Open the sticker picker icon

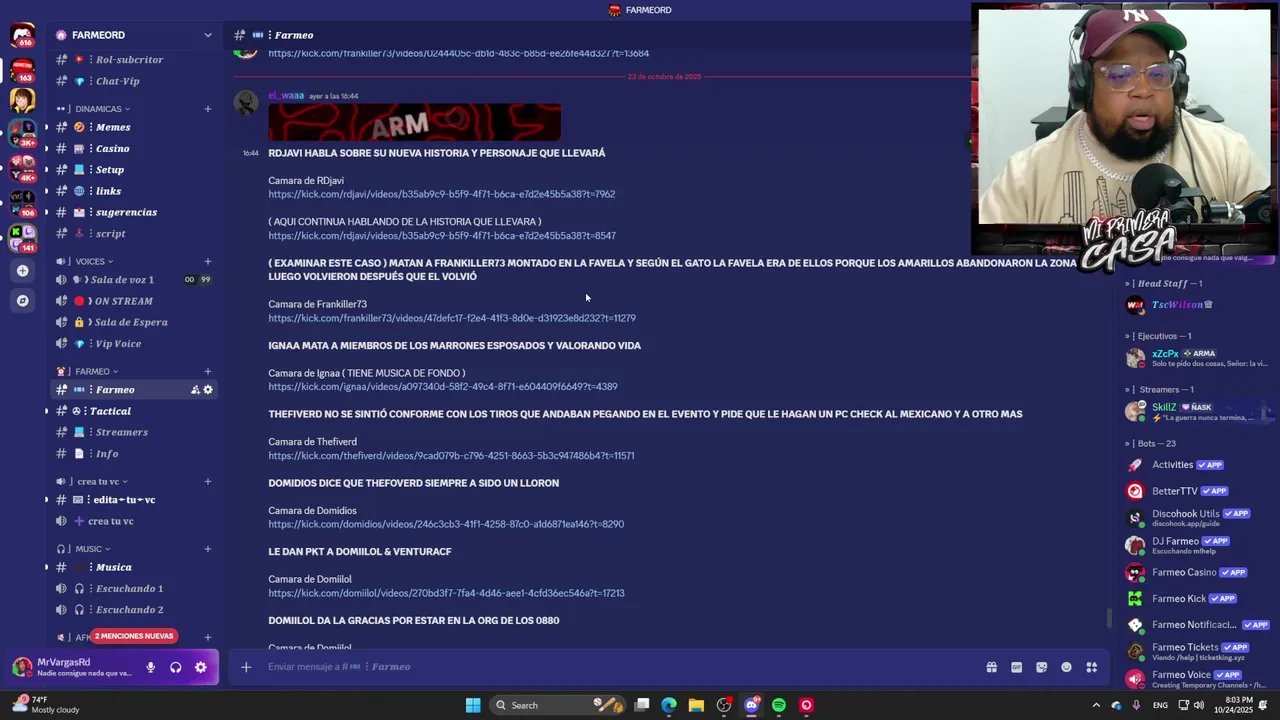coord(1041,667)
